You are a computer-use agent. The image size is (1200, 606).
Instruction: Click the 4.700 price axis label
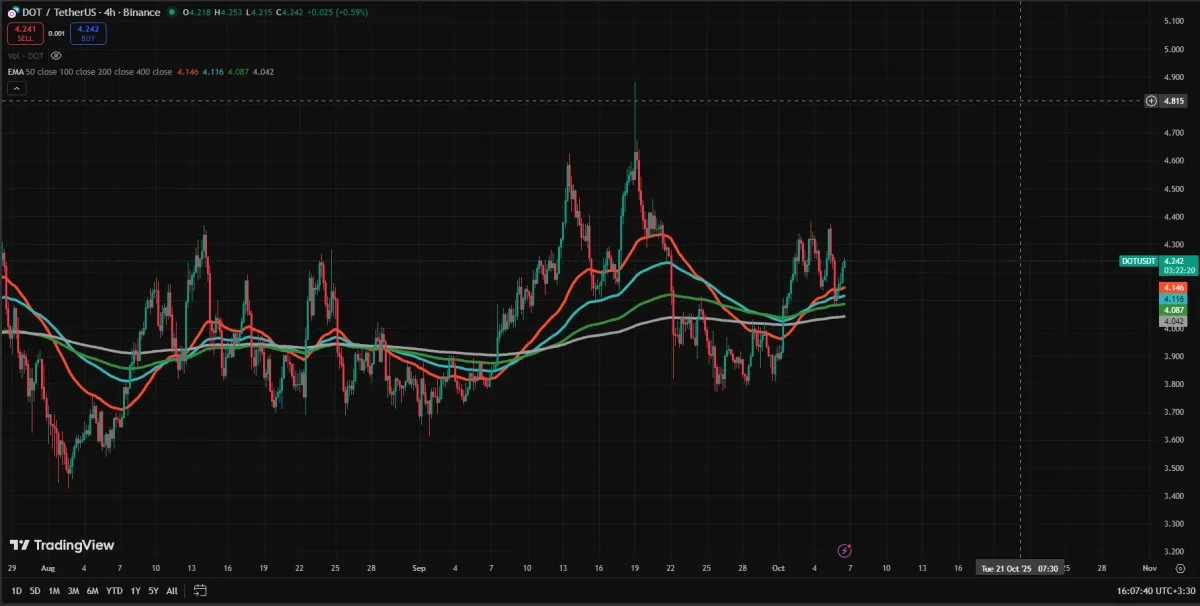point(1174,132)
